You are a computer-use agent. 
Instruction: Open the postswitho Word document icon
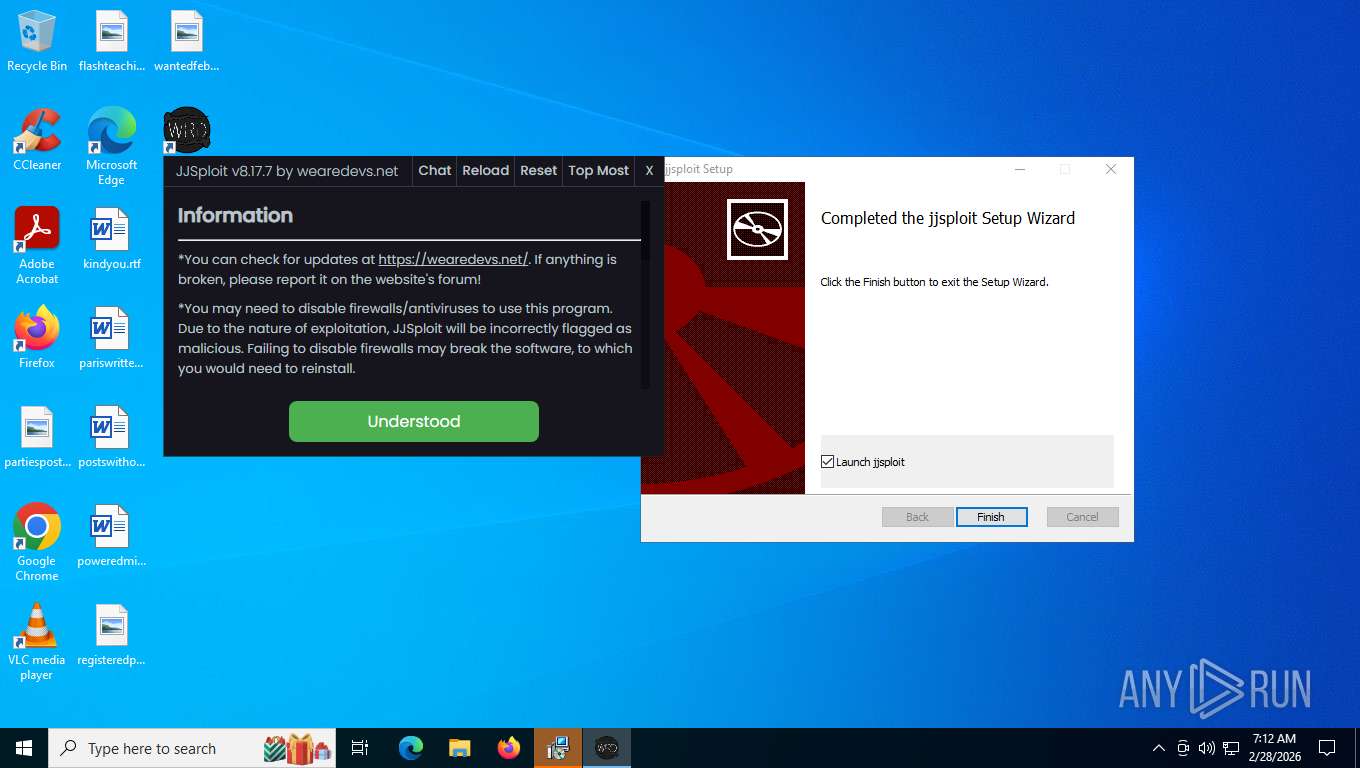tap(112, 437)
